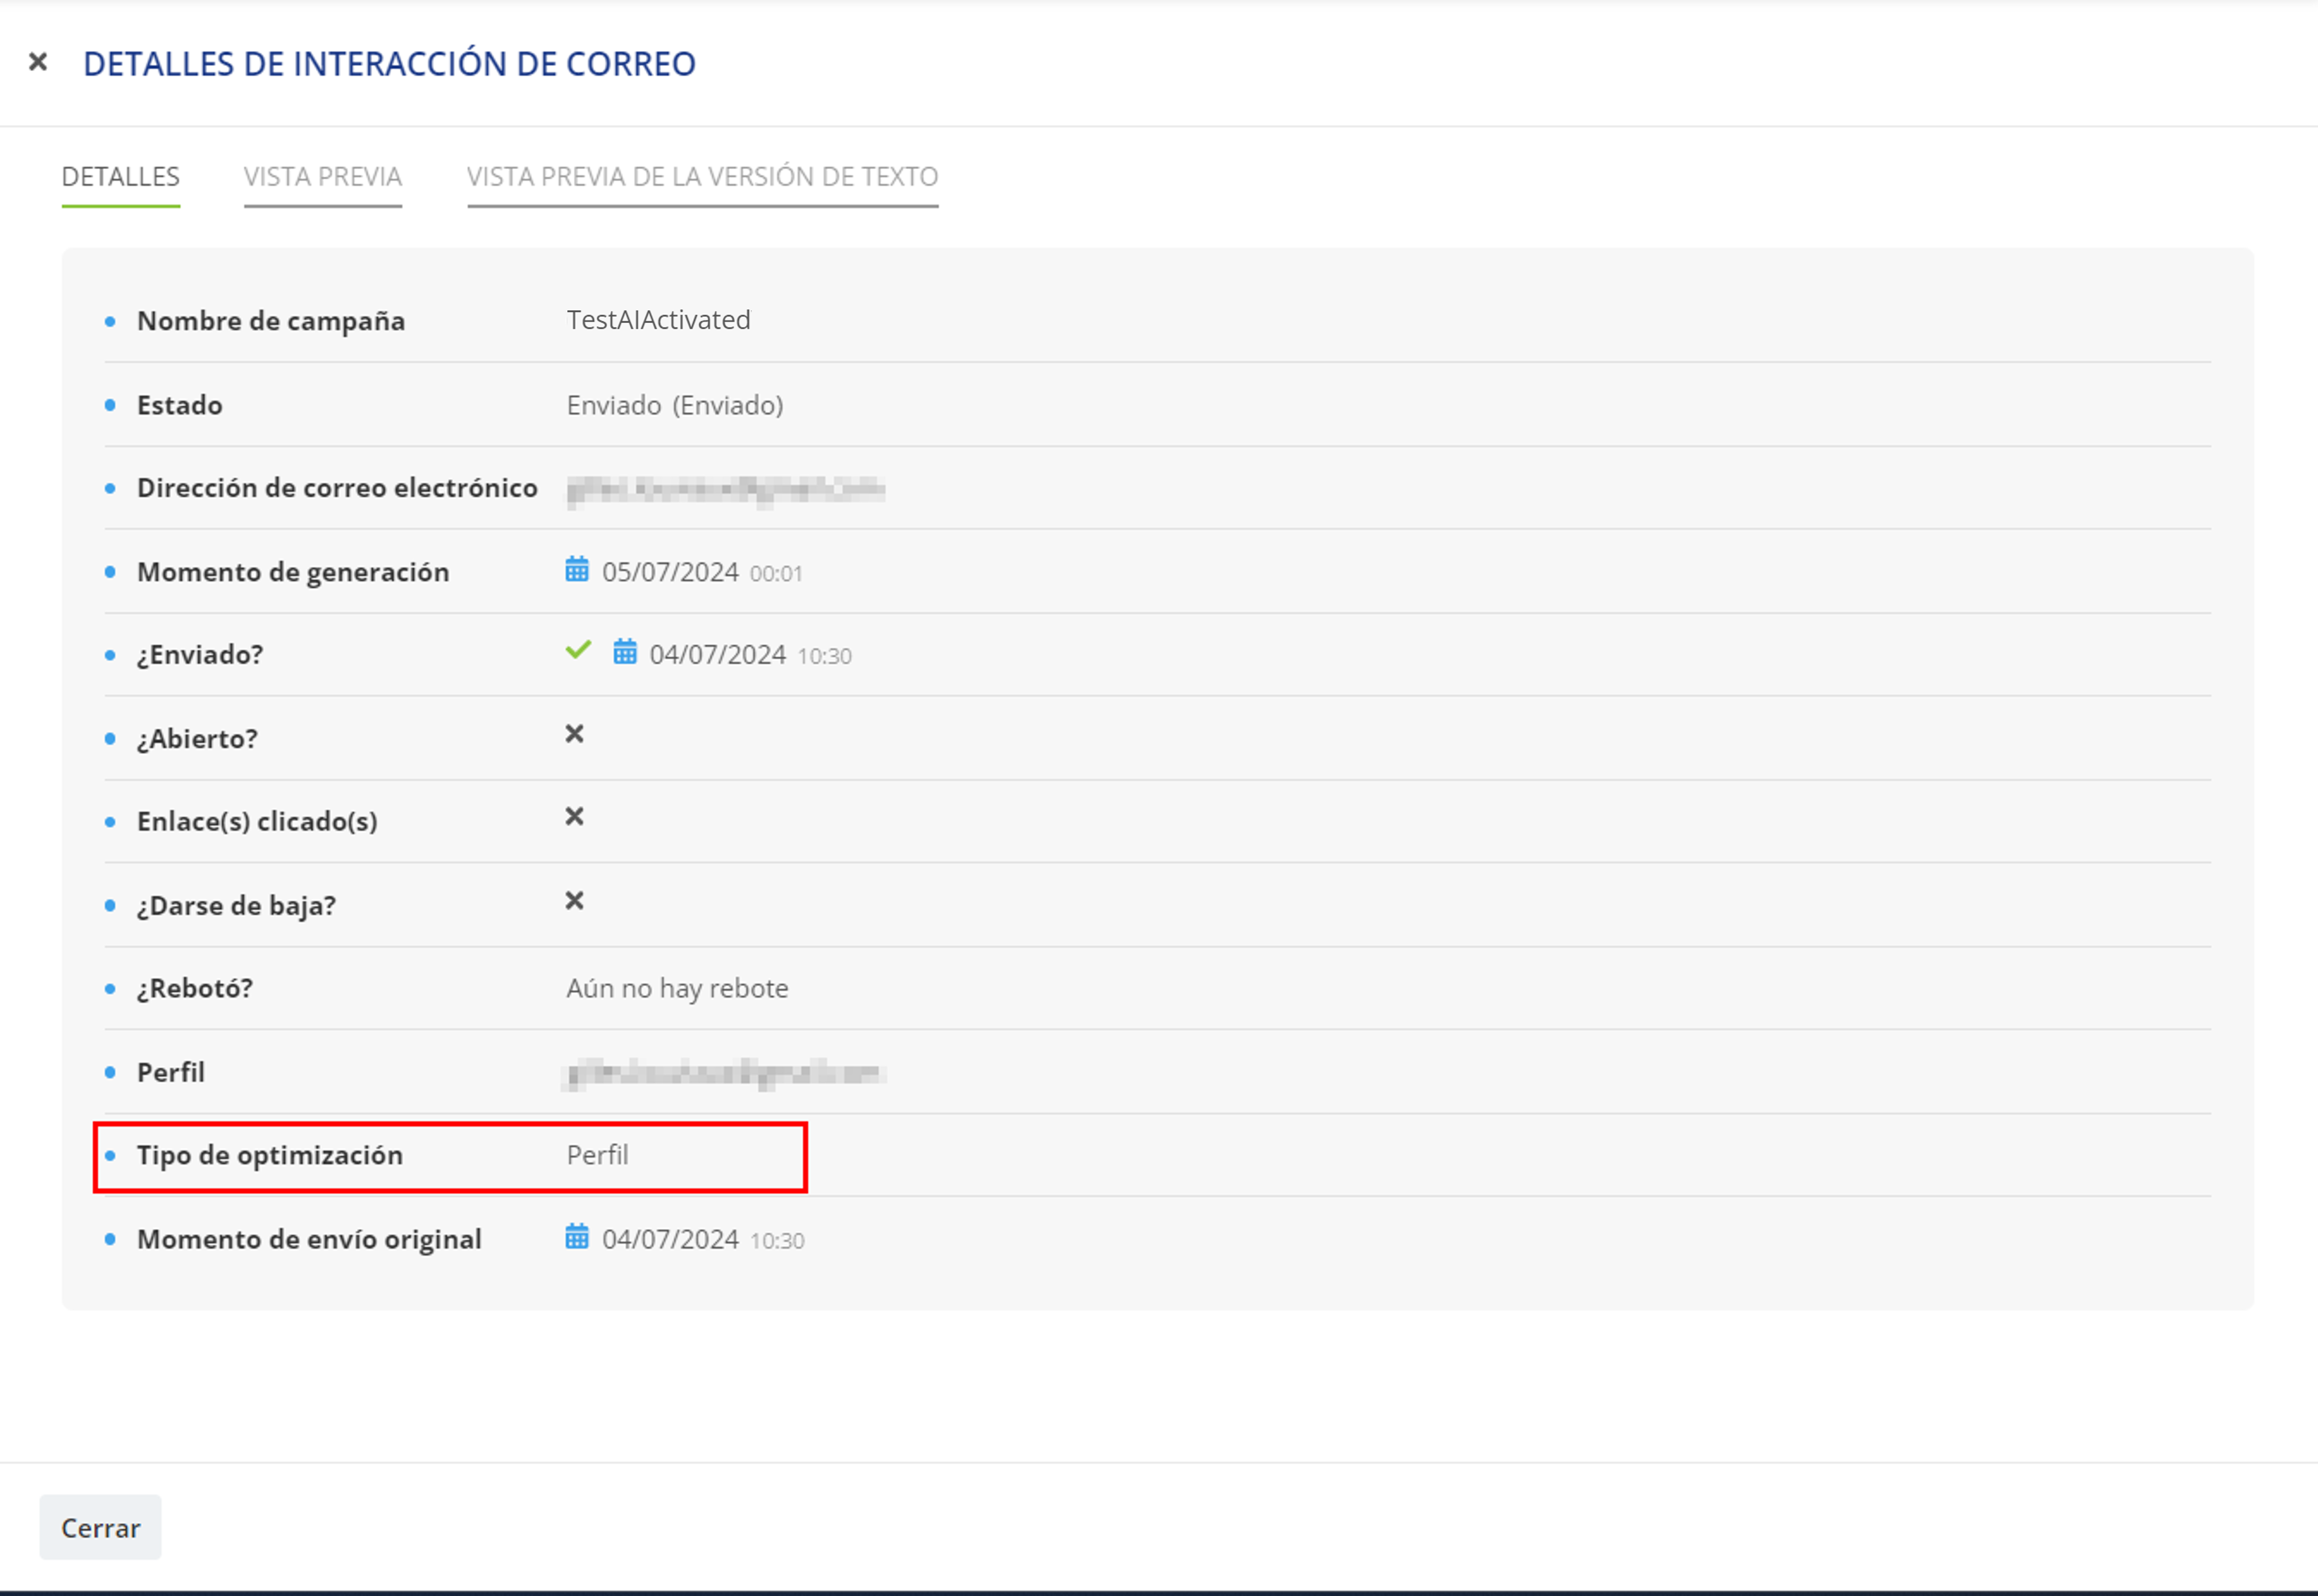The width and height of the screenshot is (2318, 1596).
Task: Click the 00:01 generation time
Action: pos(776,574)
